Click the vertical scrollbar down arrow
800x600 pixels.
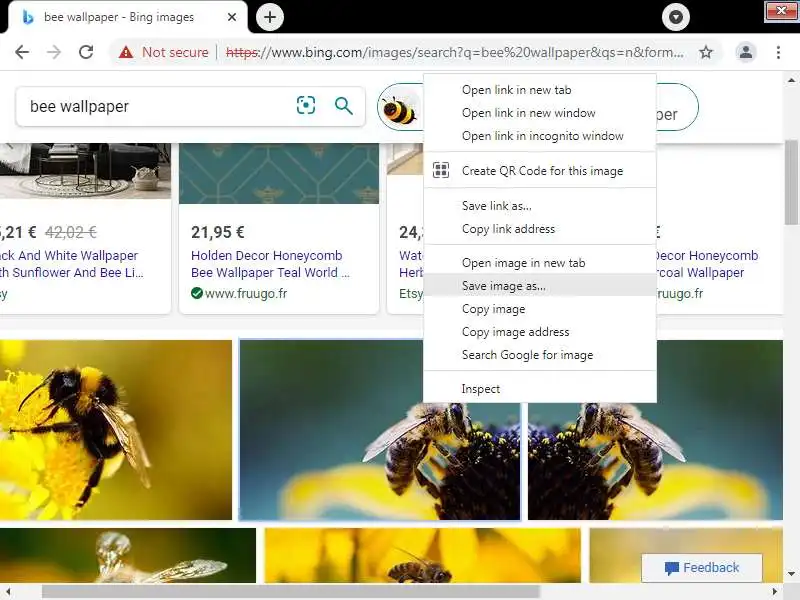(x=791, y=574)
